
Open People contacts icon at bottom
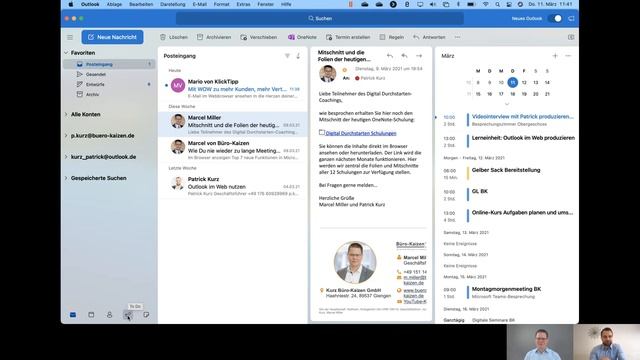[109, 315]
